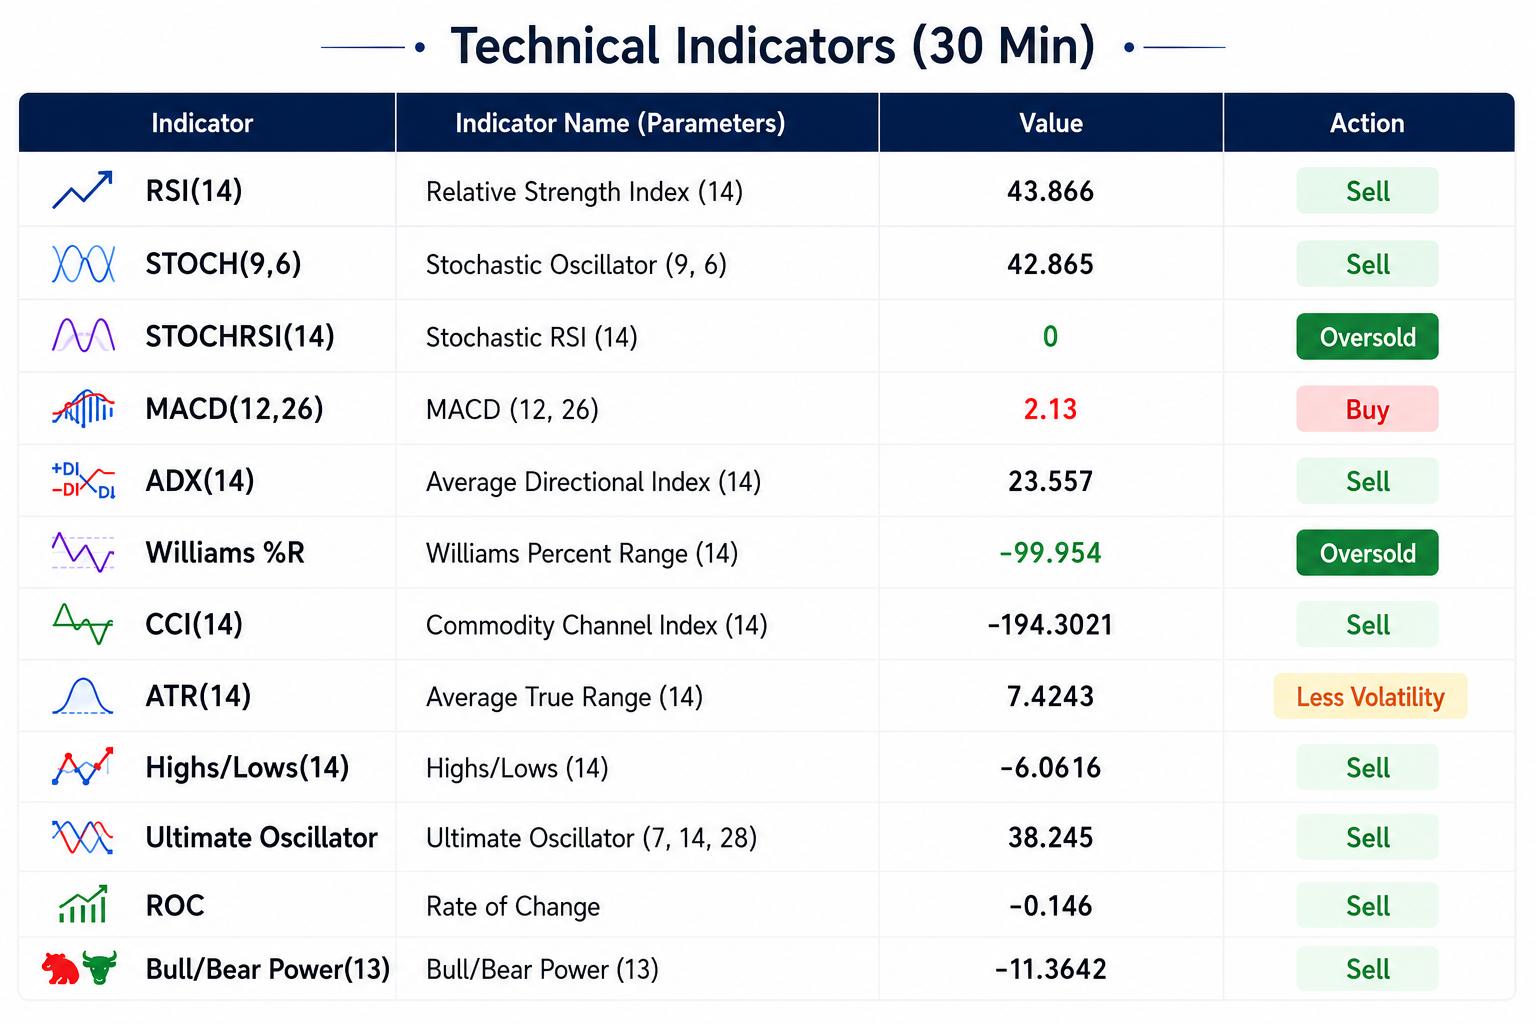The image size is (1536, 1024).
Task: Select the ROC green bar chart icon
Action: (83, 905)
